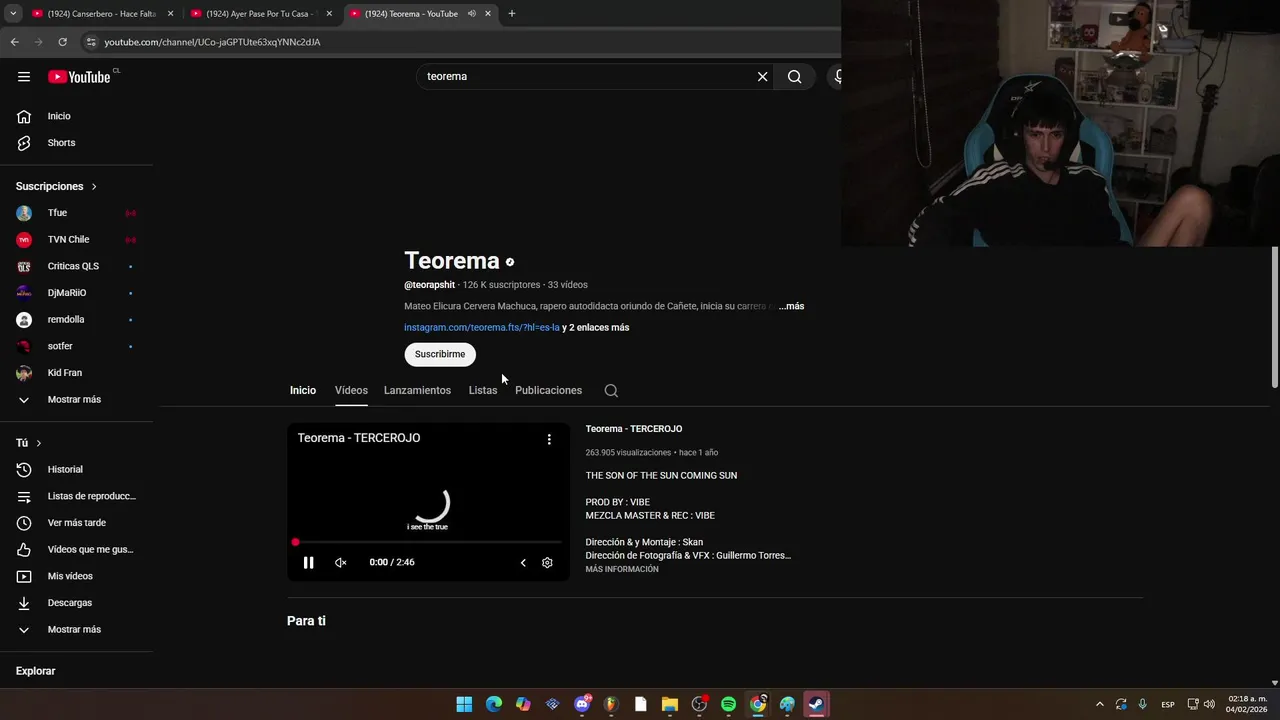1280x720 pixels.
Task: Show hidden system tray icons
Action: 1100,704
